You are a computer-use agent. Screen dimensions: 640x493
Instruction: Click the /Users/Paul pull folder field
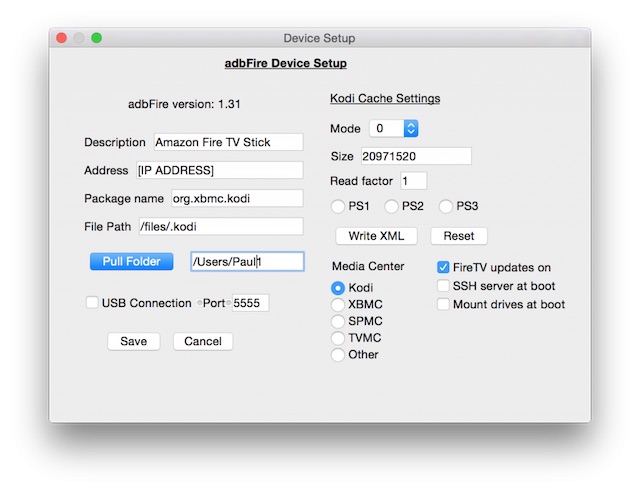[x=247, y=261]
